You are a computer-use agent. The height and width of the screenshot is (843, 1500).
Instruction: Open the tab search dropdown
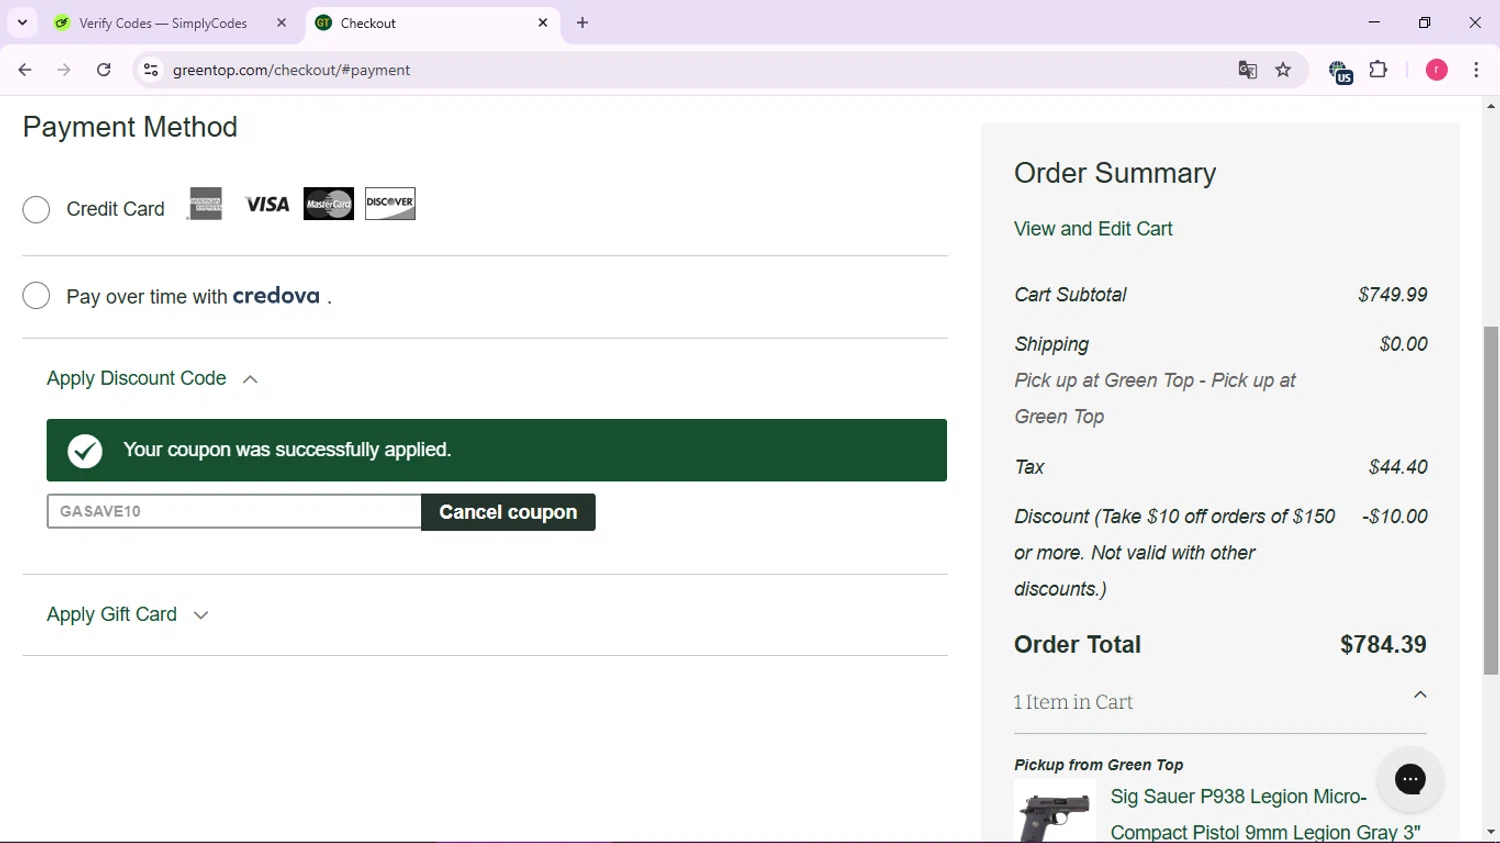(22, 23)
